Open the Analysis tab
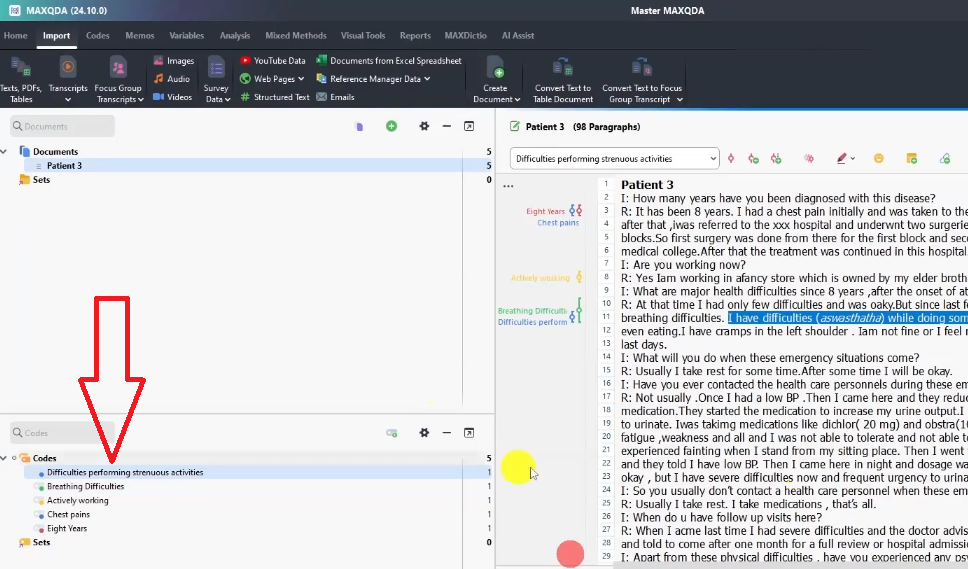This screenshot has width=968, height=569. tap(234, 36)
